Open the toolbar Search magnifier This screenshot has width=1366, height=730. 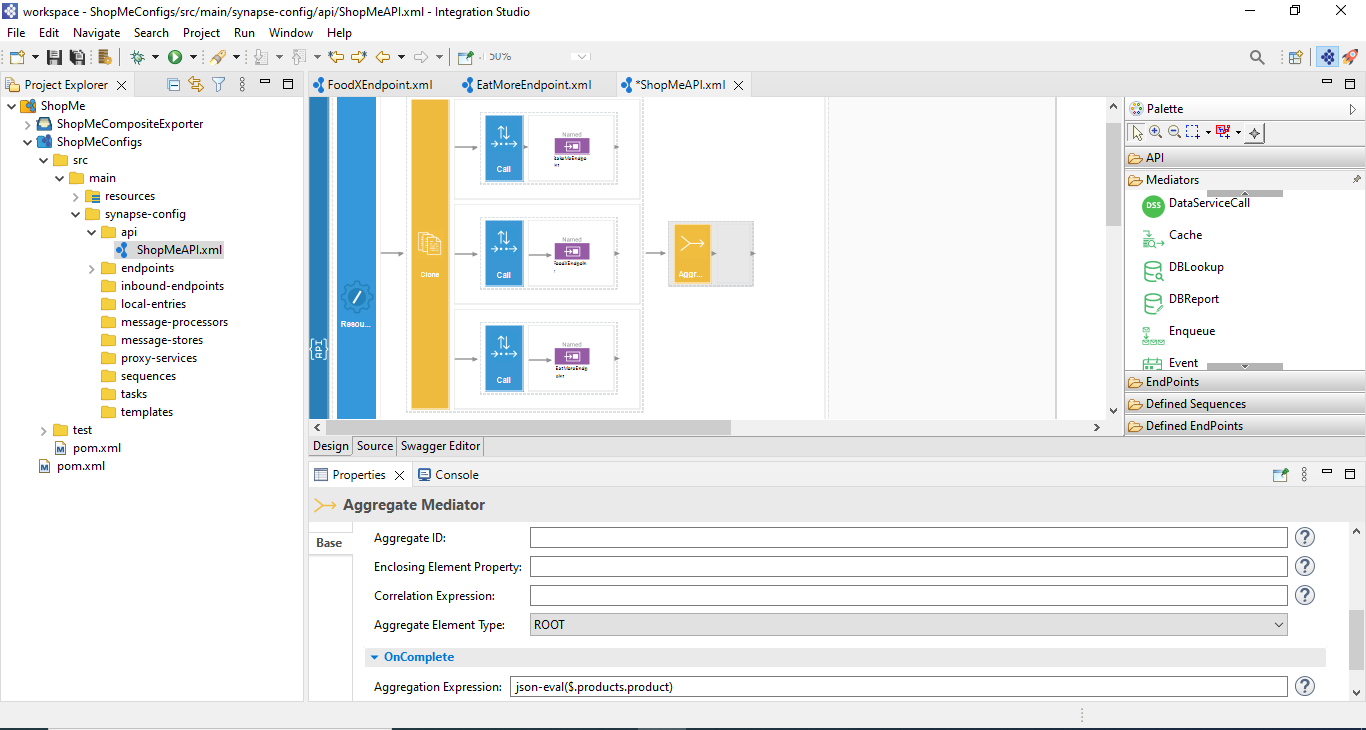coord(1258,58)
